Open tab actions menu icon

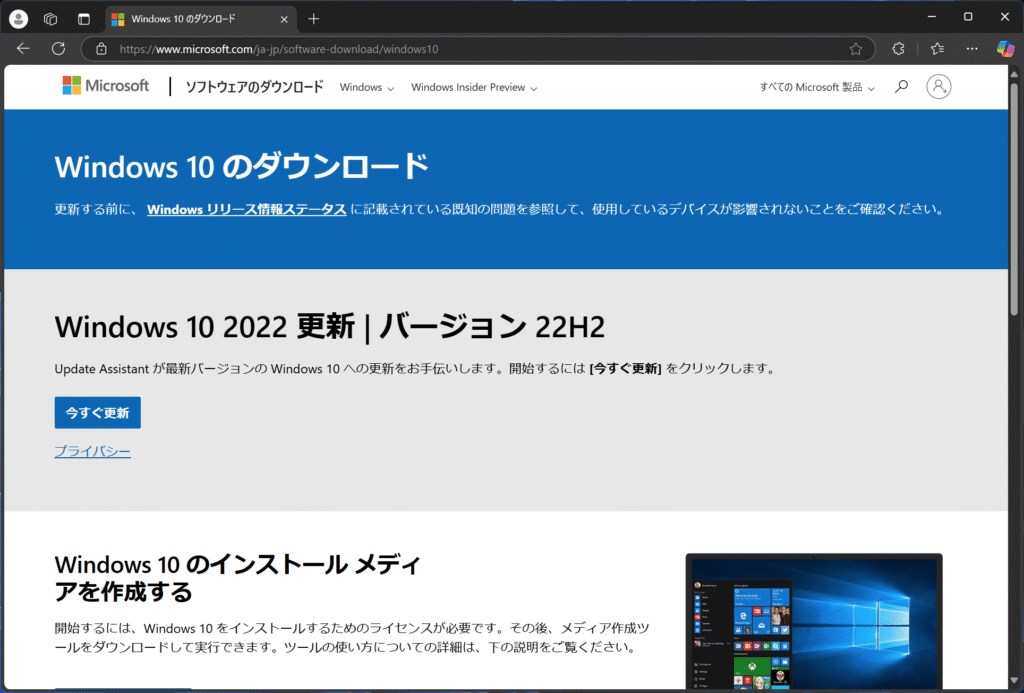84,19
